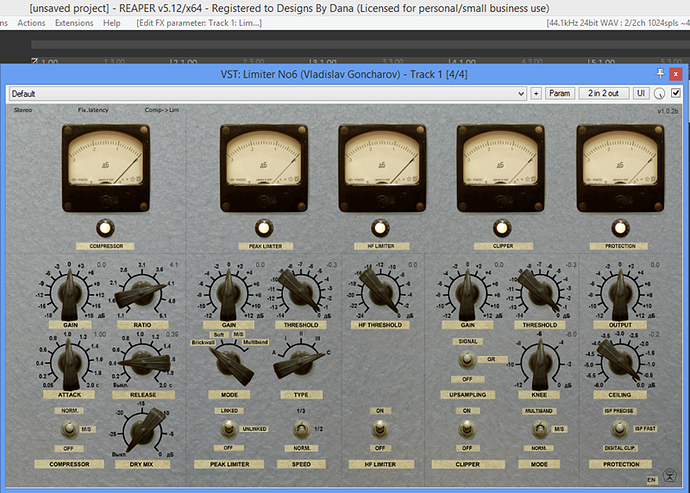The image size is (690, 493).
Task: Open the Help menu
Action: (x=112, y=23)
